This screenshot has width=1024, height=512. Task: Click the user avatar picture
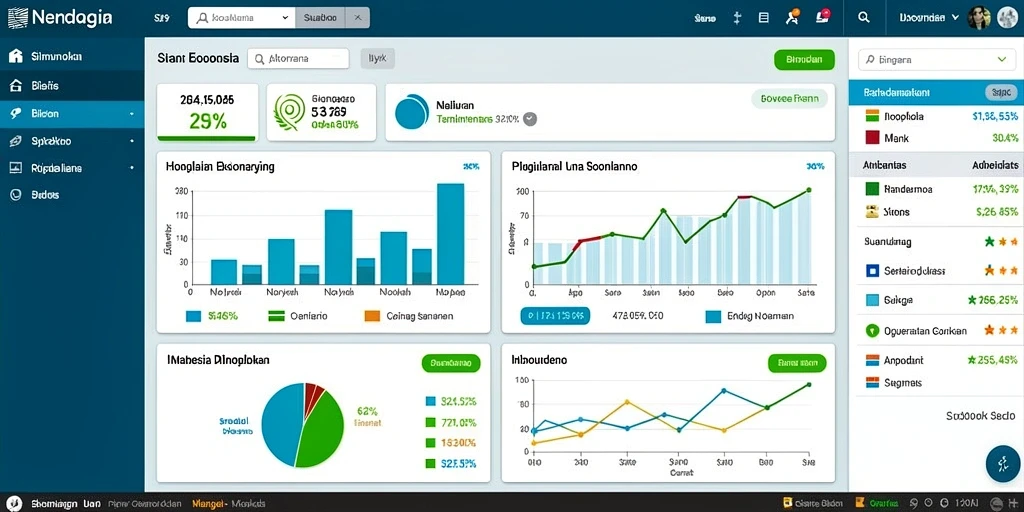979,18
